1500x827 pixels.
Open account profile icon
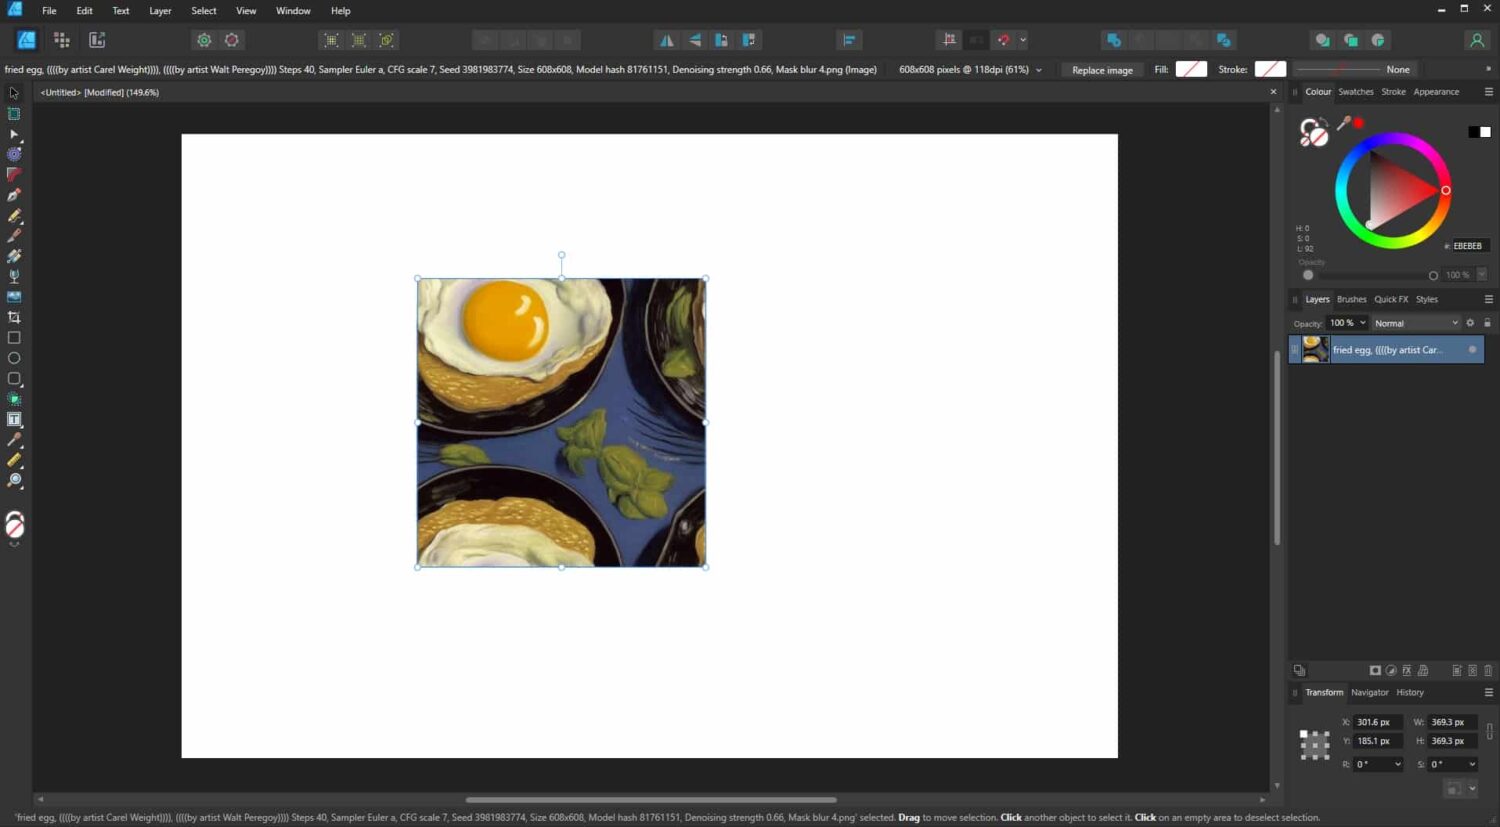(x=1476, y=40)
